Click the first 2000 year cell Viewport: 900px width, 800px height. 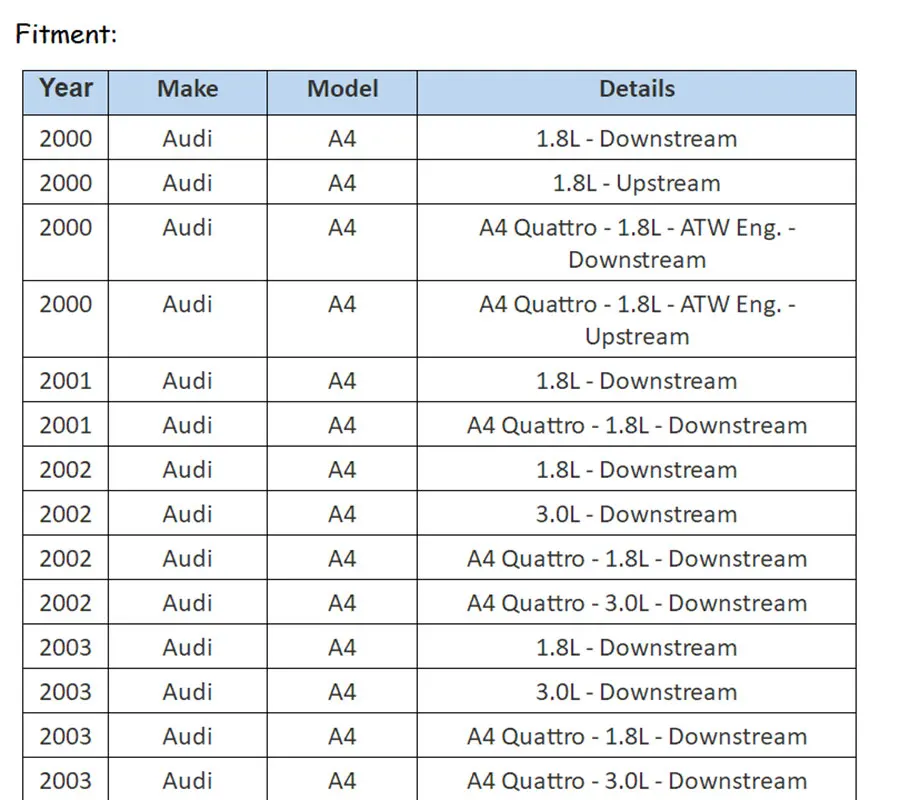pos(65,138)
